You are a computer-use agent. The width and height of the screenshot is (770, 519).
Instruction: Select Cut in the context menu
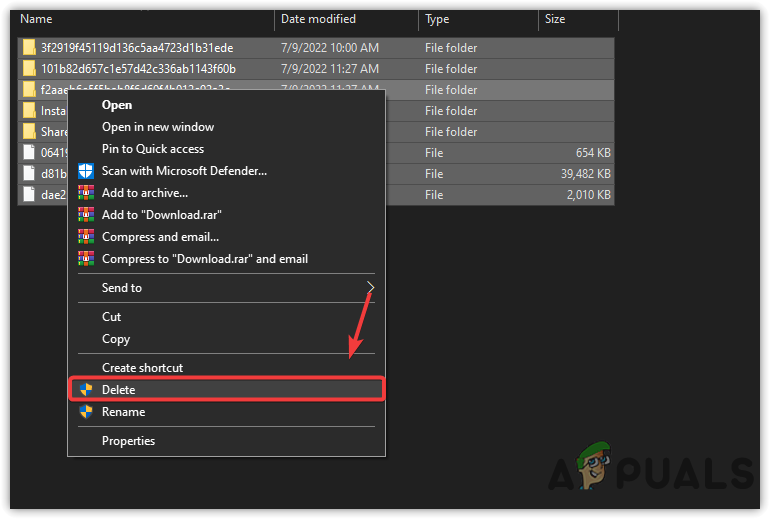pos(112,317)
